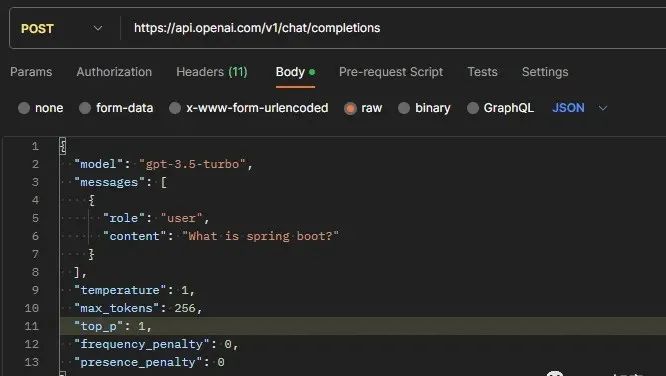
Task: Click the 256 value on line 10
Action: point(185,308)
